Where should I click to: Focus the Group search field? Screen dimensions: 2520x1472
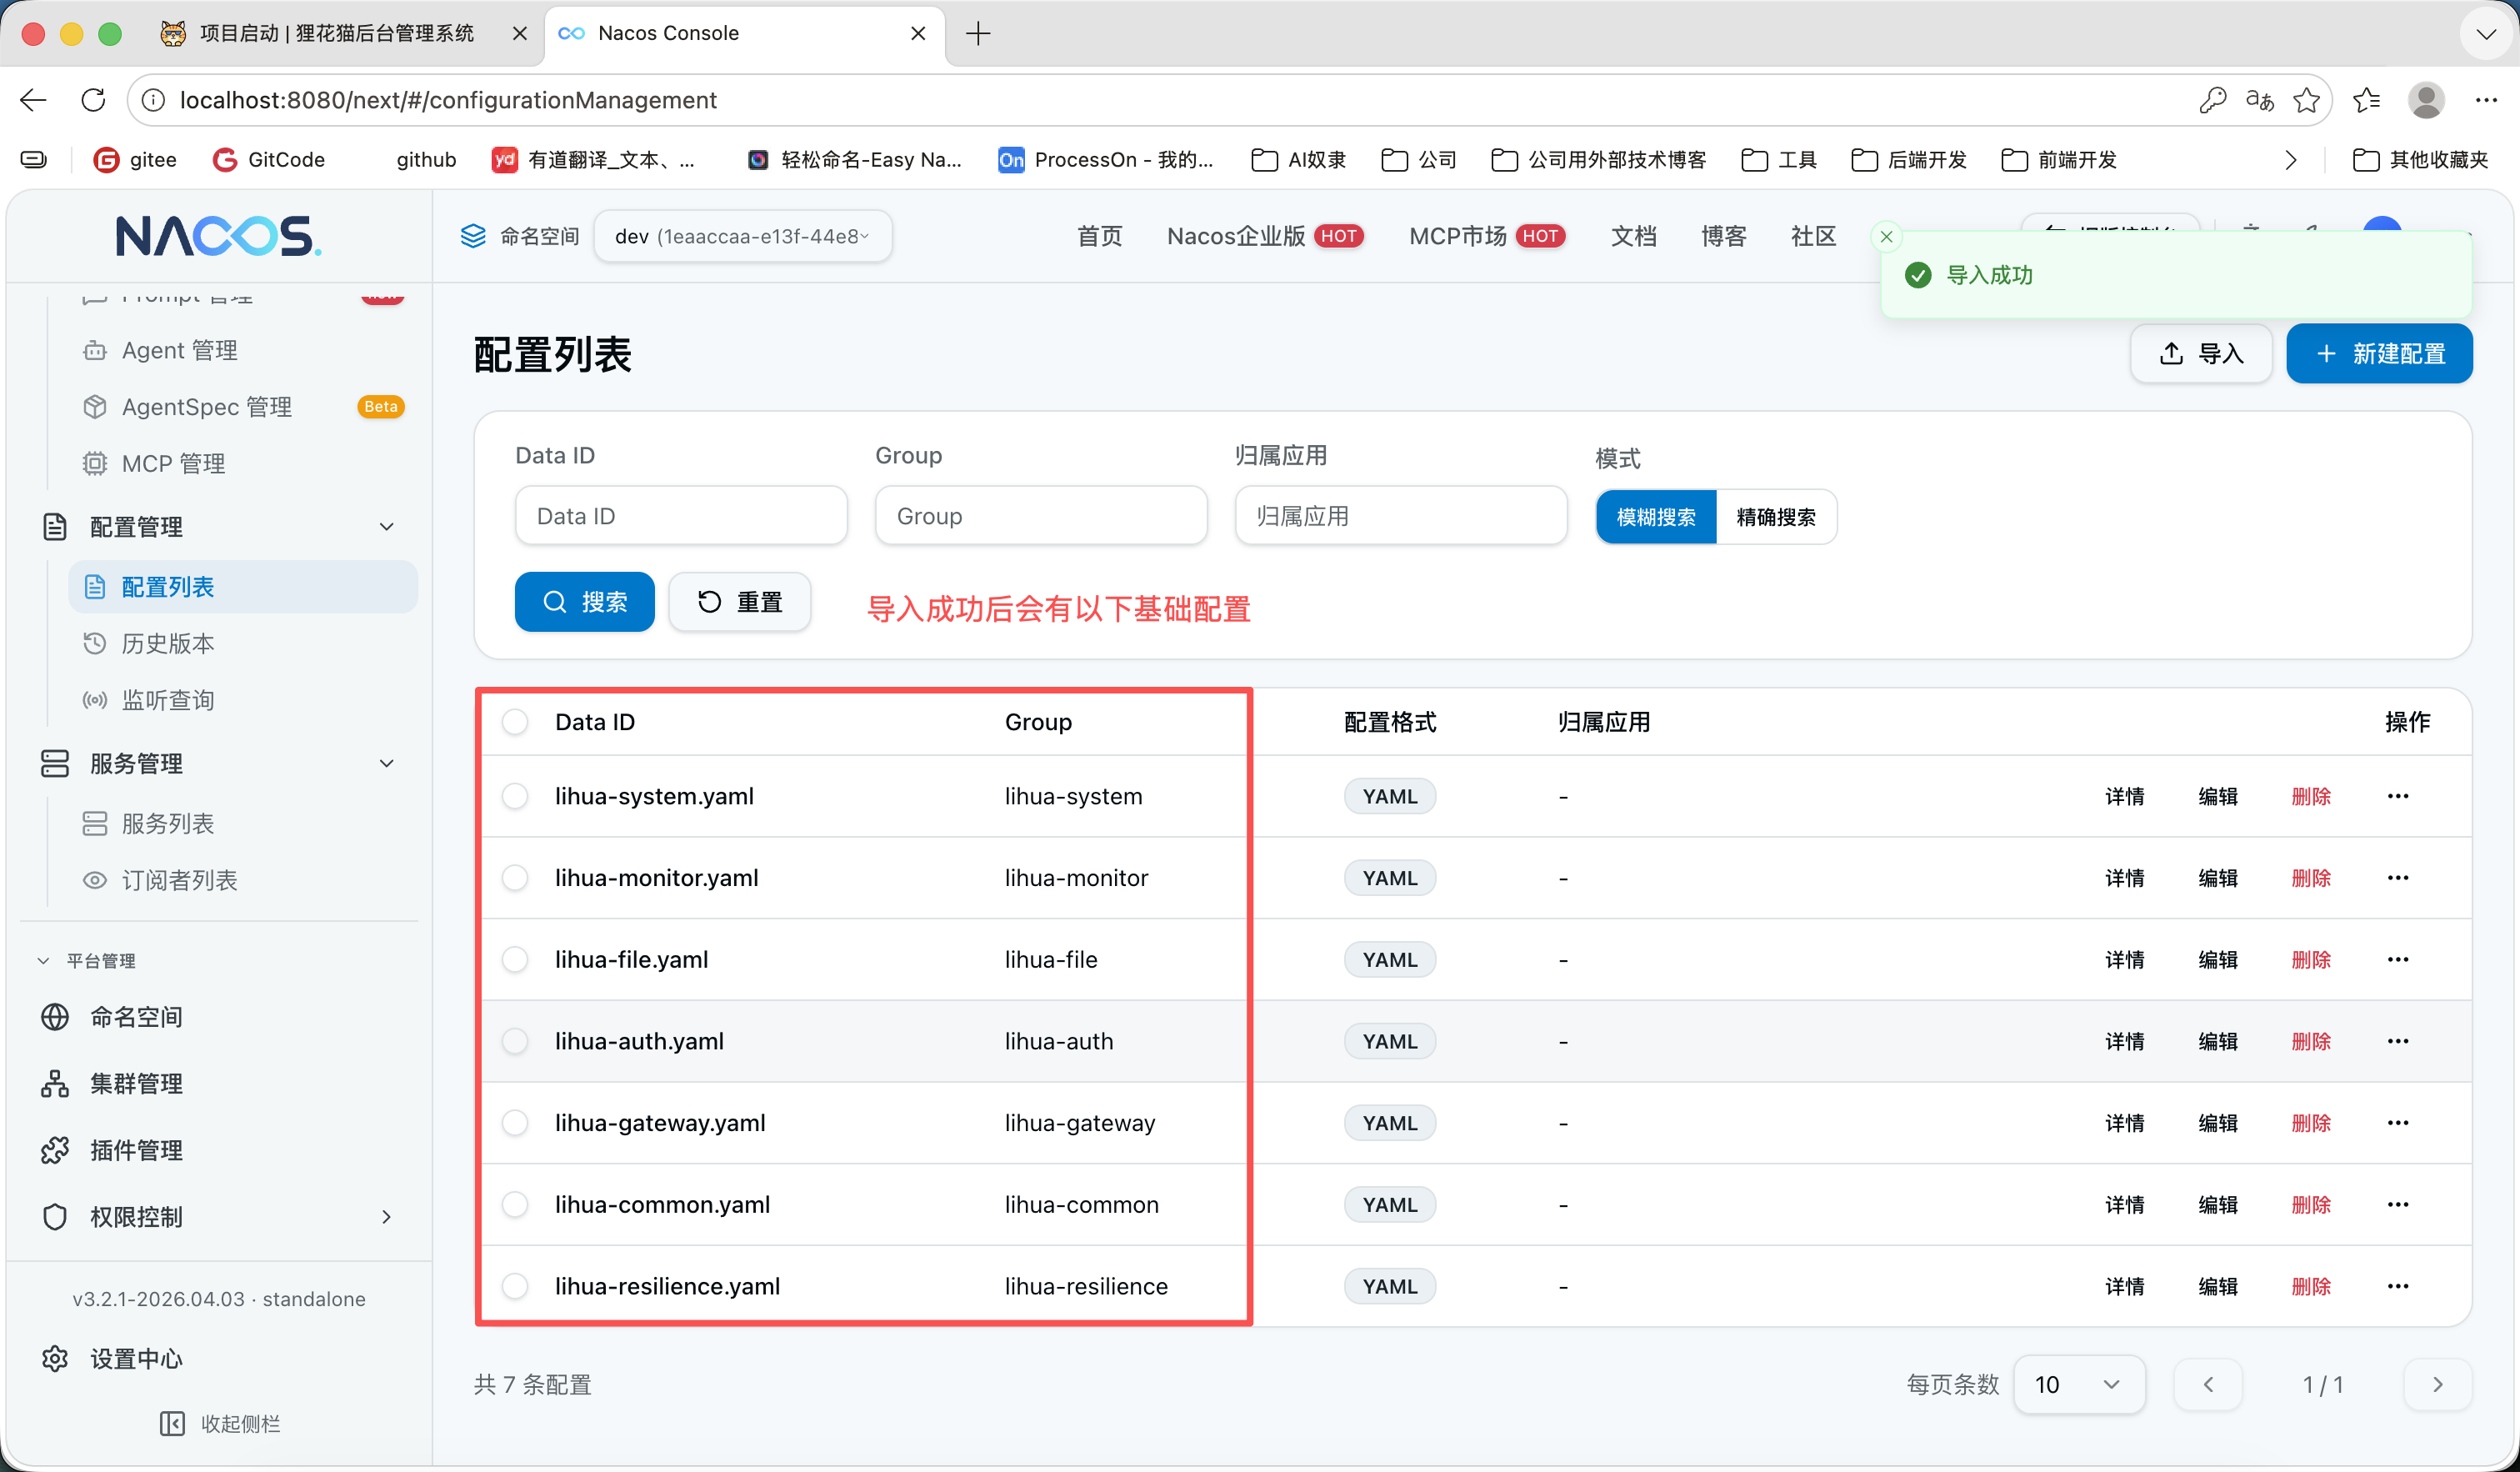click(x=1041, y=516)
